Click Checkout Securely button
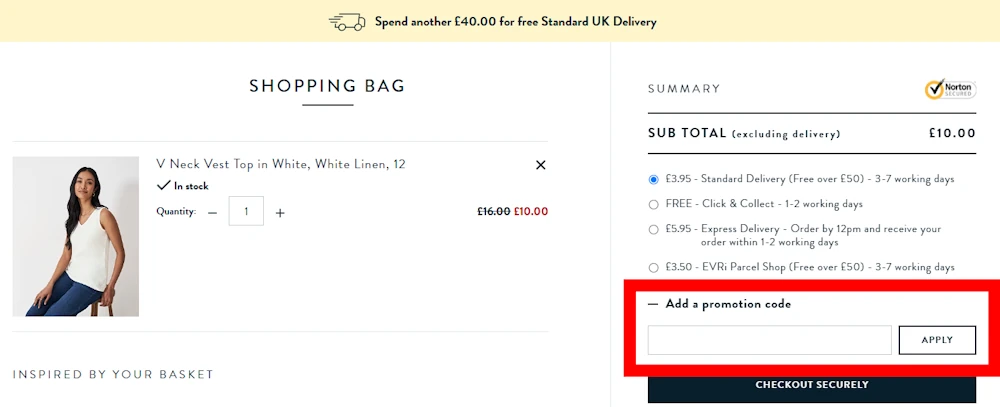The image size is (1000, 407). pos(811,385)
